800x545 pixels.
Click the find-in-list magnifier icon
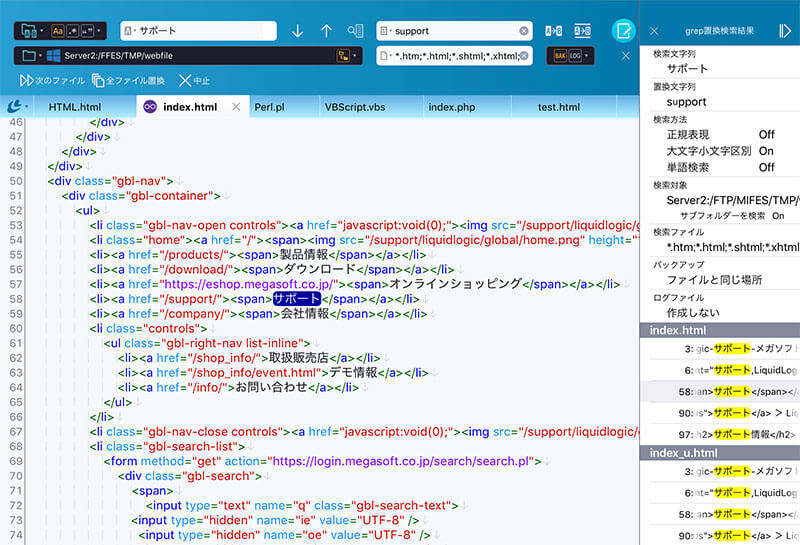355,31
